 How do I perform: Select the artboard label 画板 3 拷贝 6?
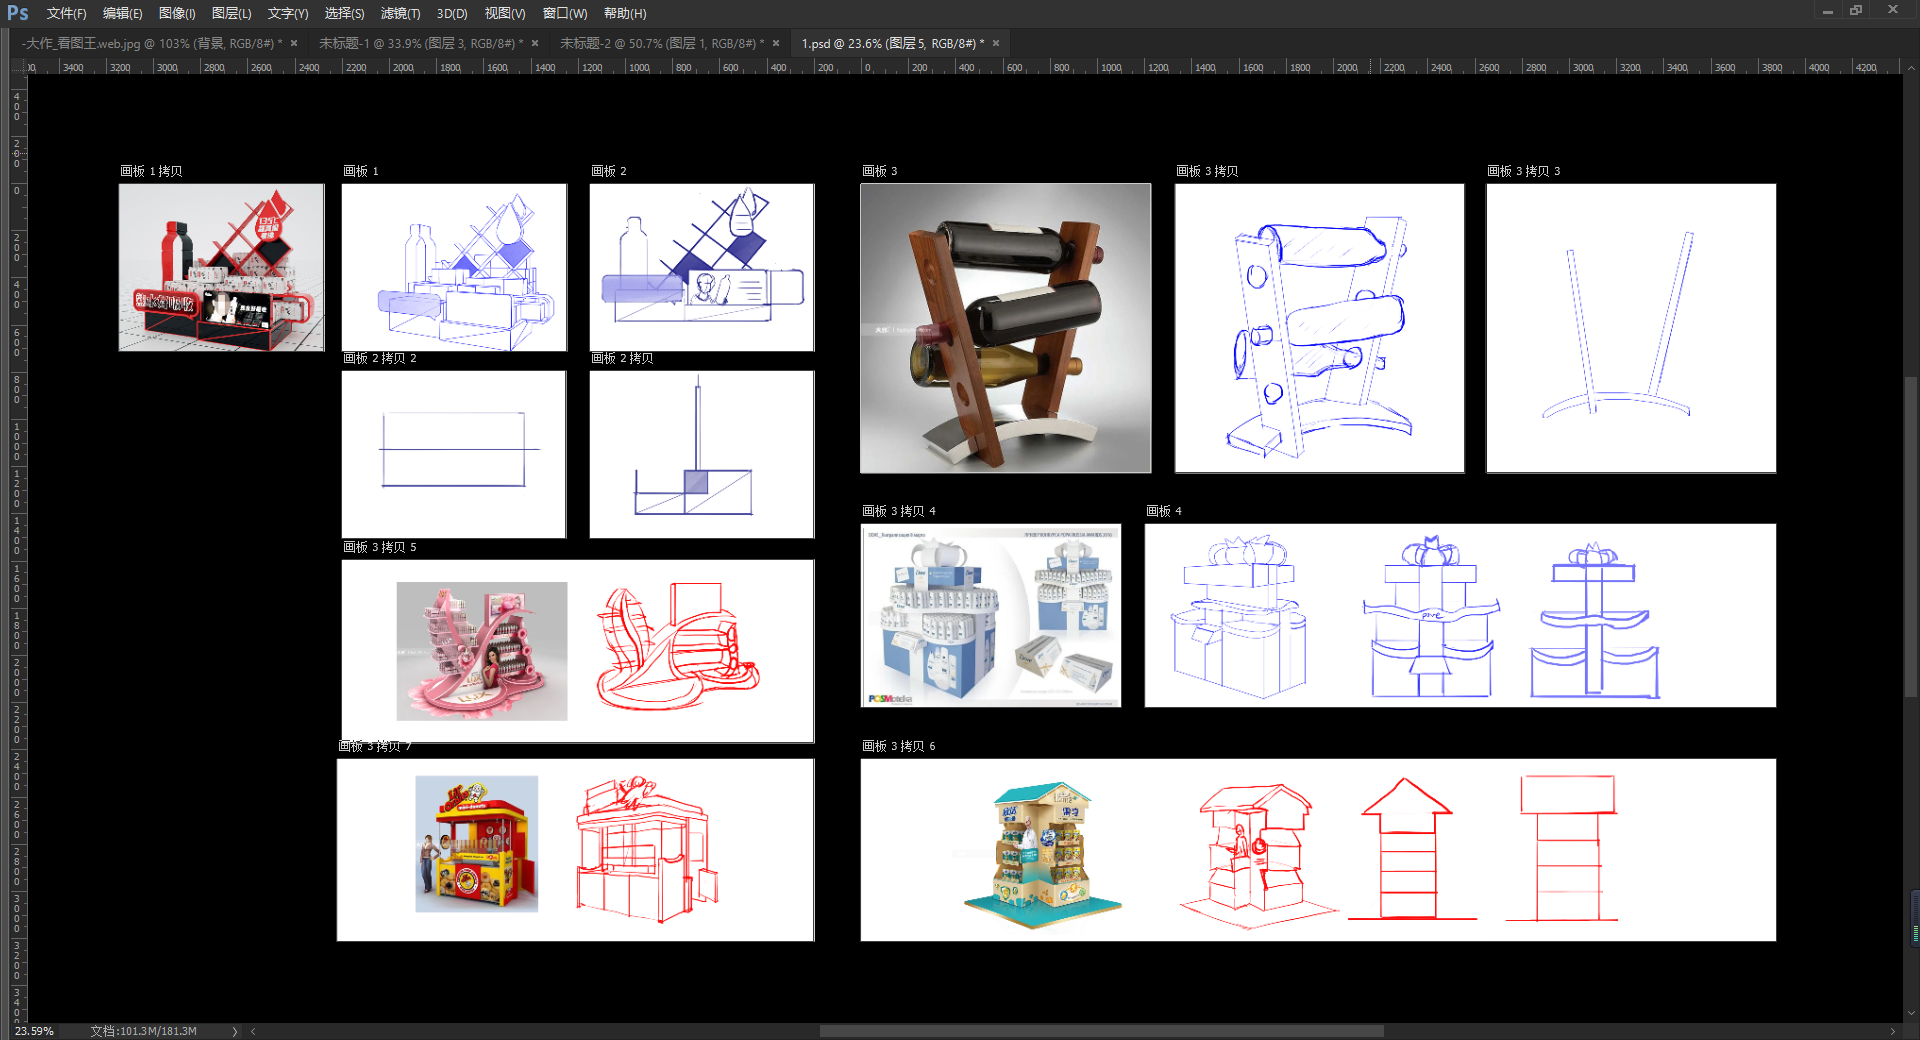(899, 746)
